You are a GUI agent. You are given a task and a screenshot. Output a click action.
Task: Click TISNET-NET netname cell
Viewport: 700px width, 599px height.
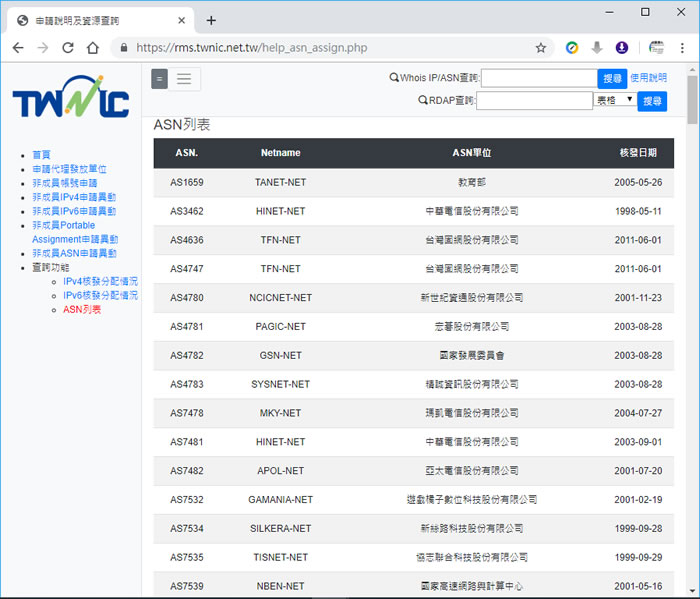click(x=280, y=557)
